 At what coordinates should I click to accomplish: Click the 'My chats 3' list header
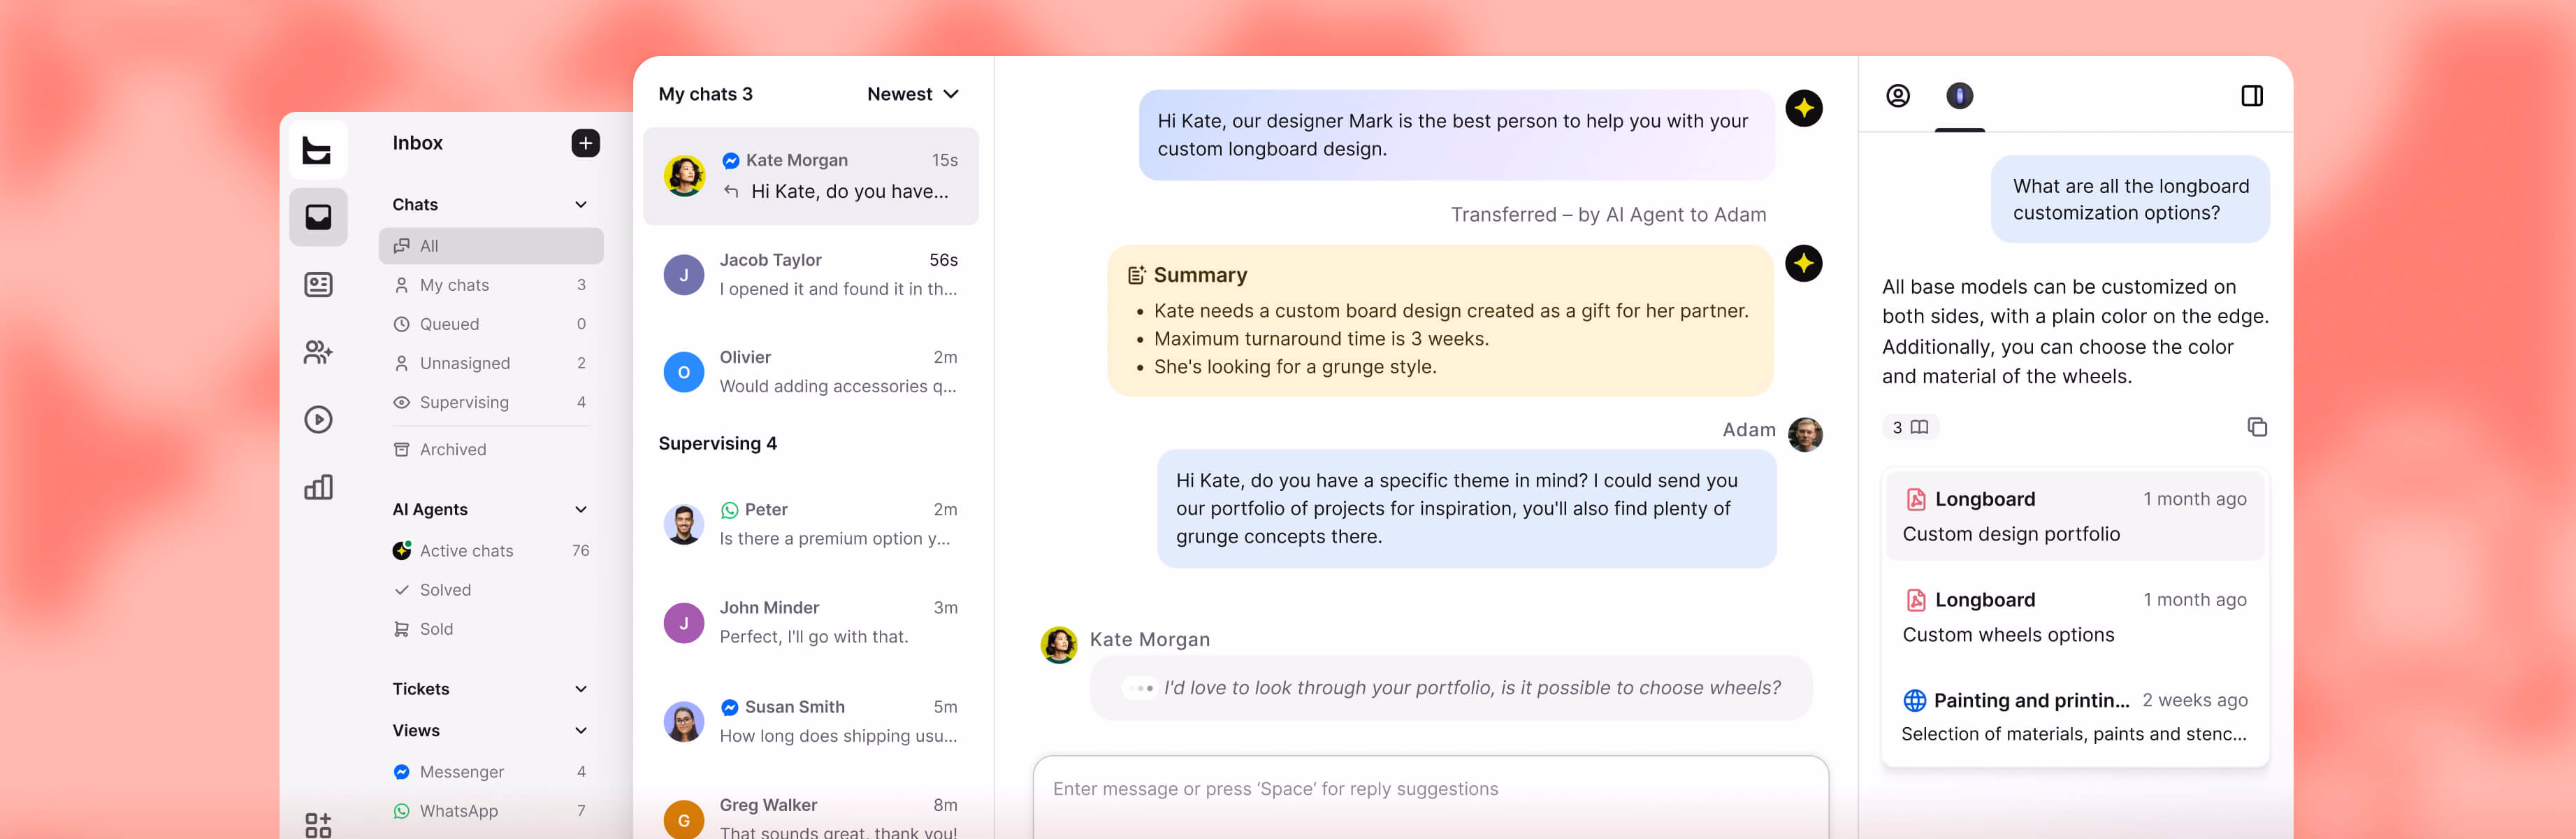[x=705, y=94]
